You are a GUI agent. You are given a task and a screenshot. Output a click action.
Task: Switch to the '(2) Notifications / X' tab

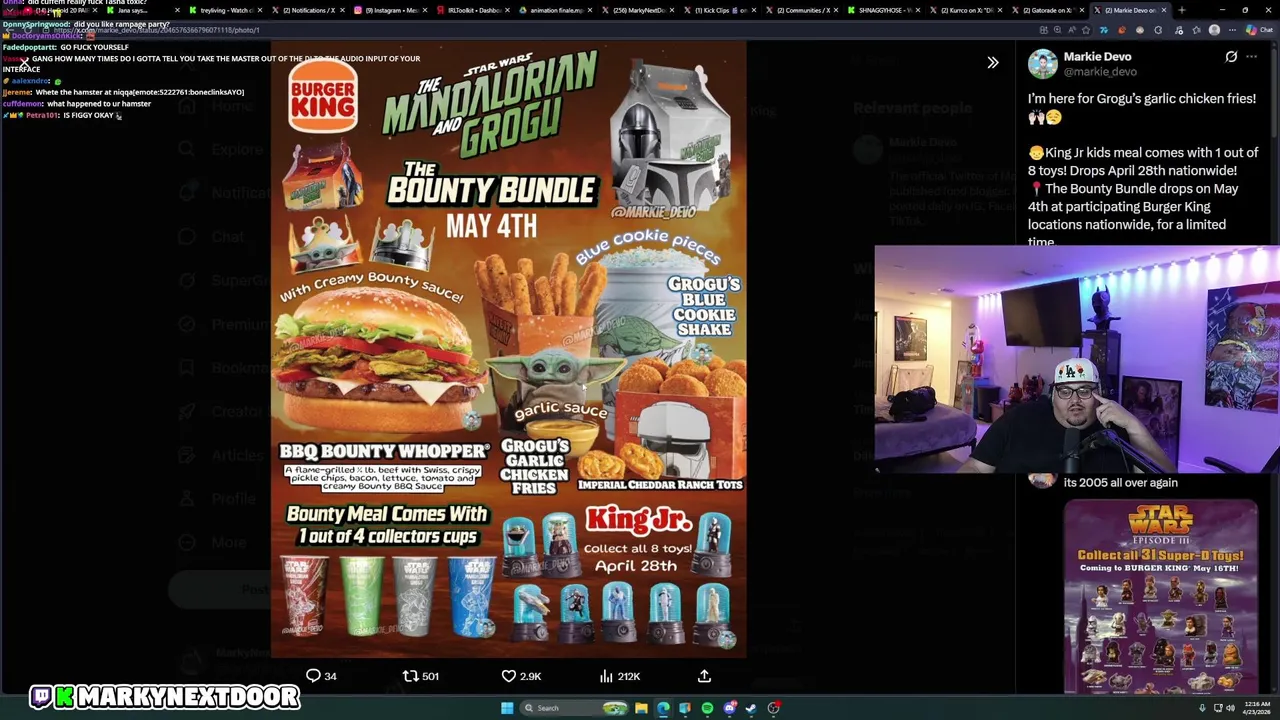pos(307,10)
